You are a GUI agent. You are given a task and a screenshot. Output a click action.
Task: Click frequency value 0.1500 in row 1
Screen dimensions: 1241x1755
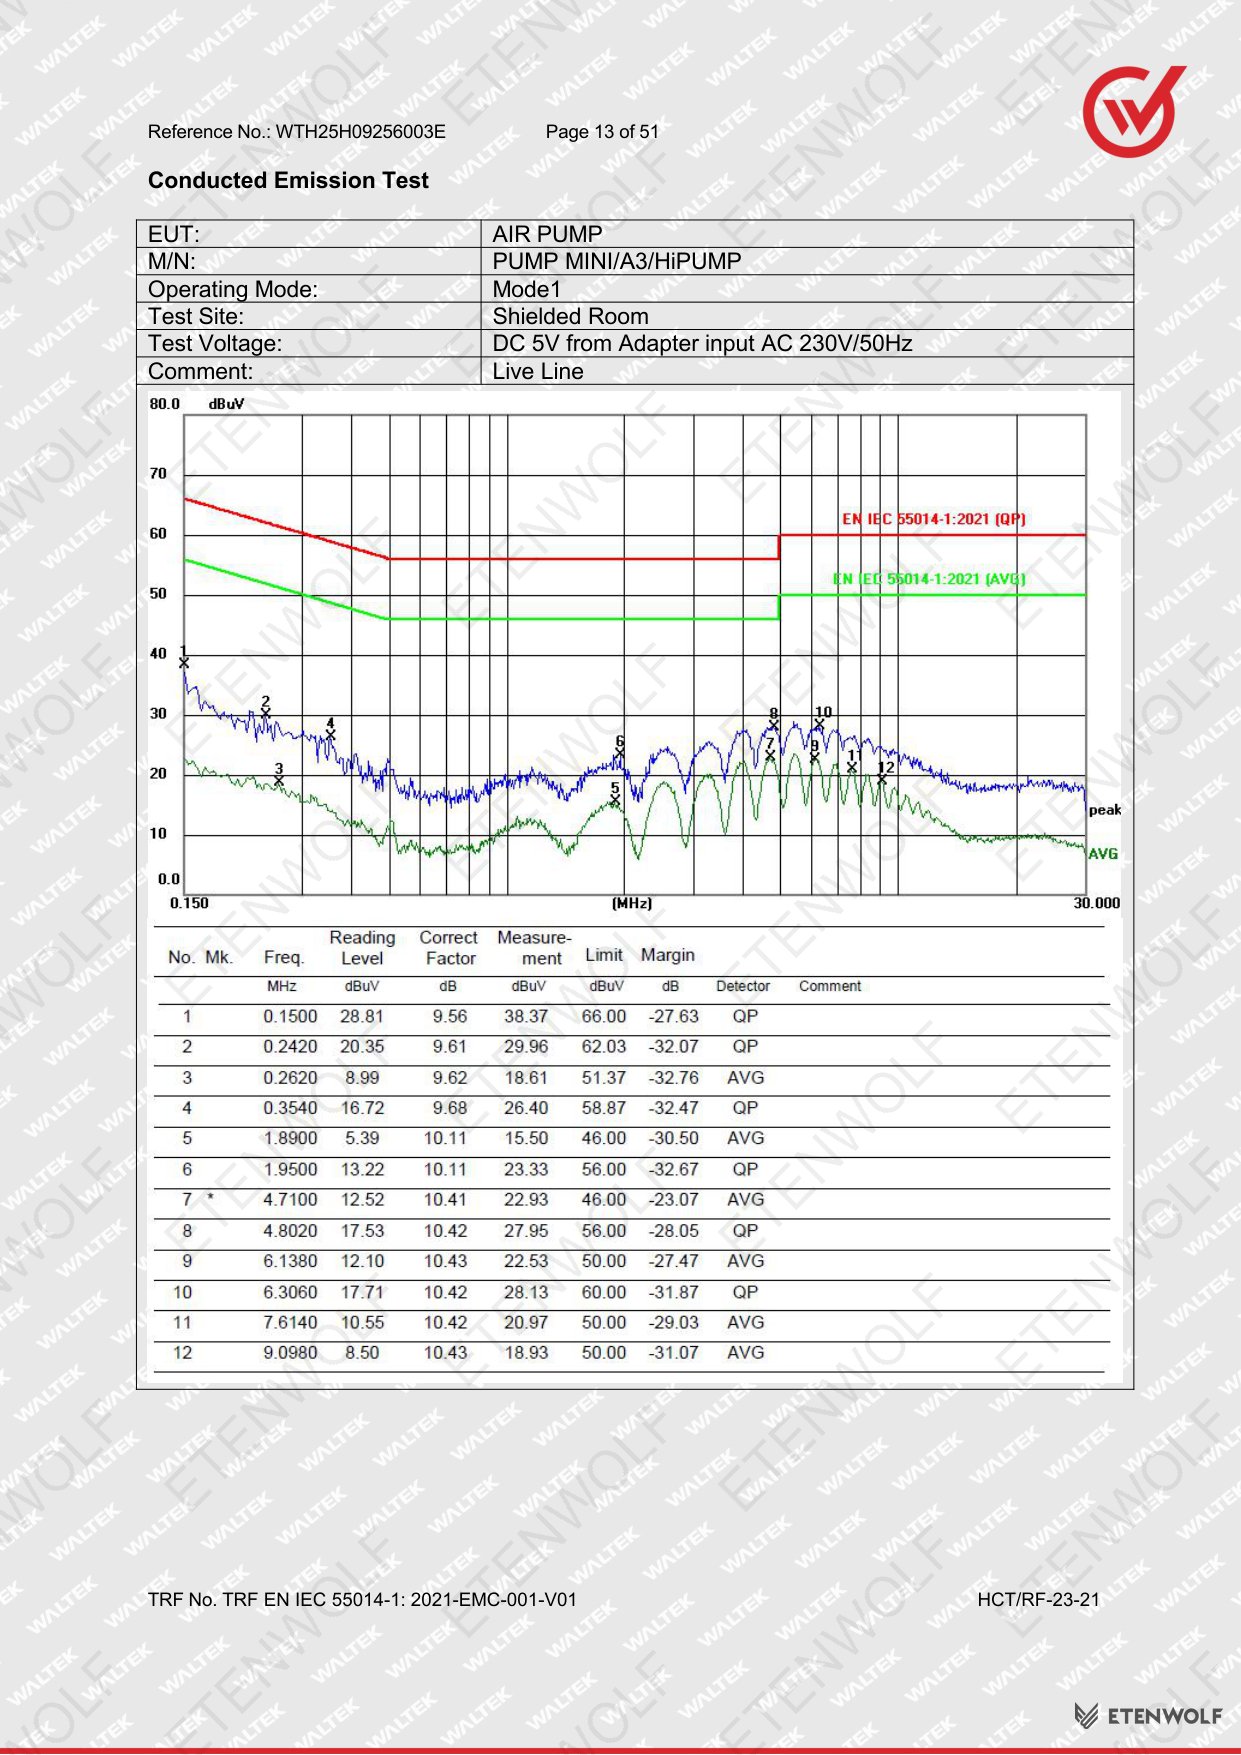pyautogui.click(x=290, y=1016)
